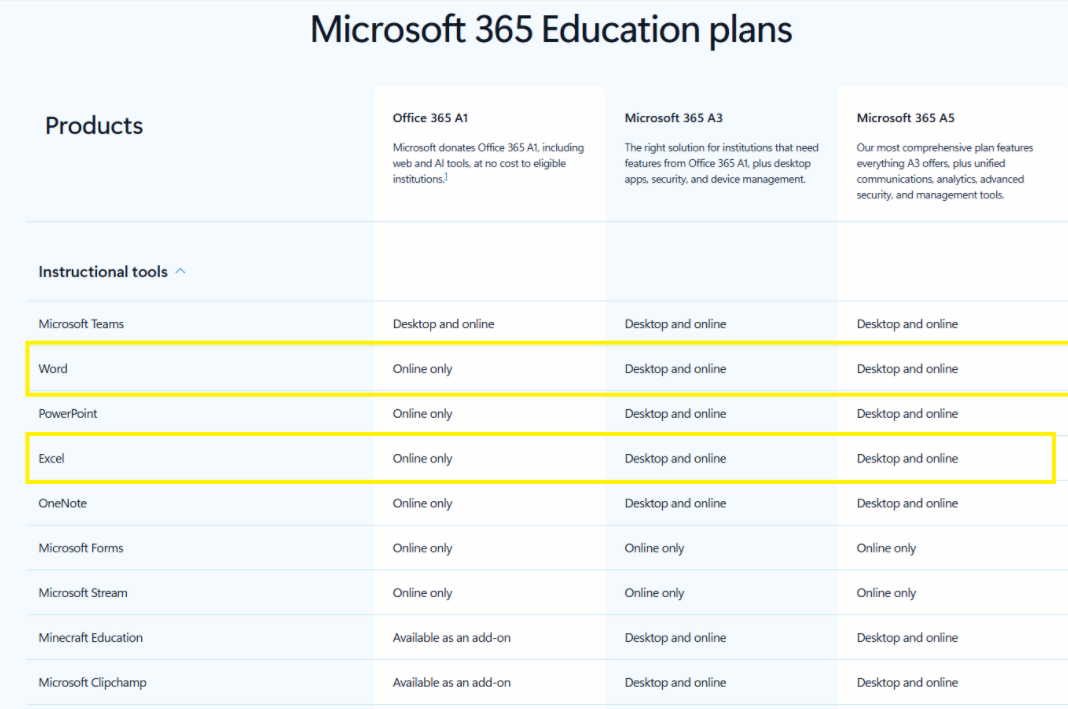Viewport: 1068px width, 709px height.
Task: Click the OneNote product row label
Action: (x=62, y=503)
